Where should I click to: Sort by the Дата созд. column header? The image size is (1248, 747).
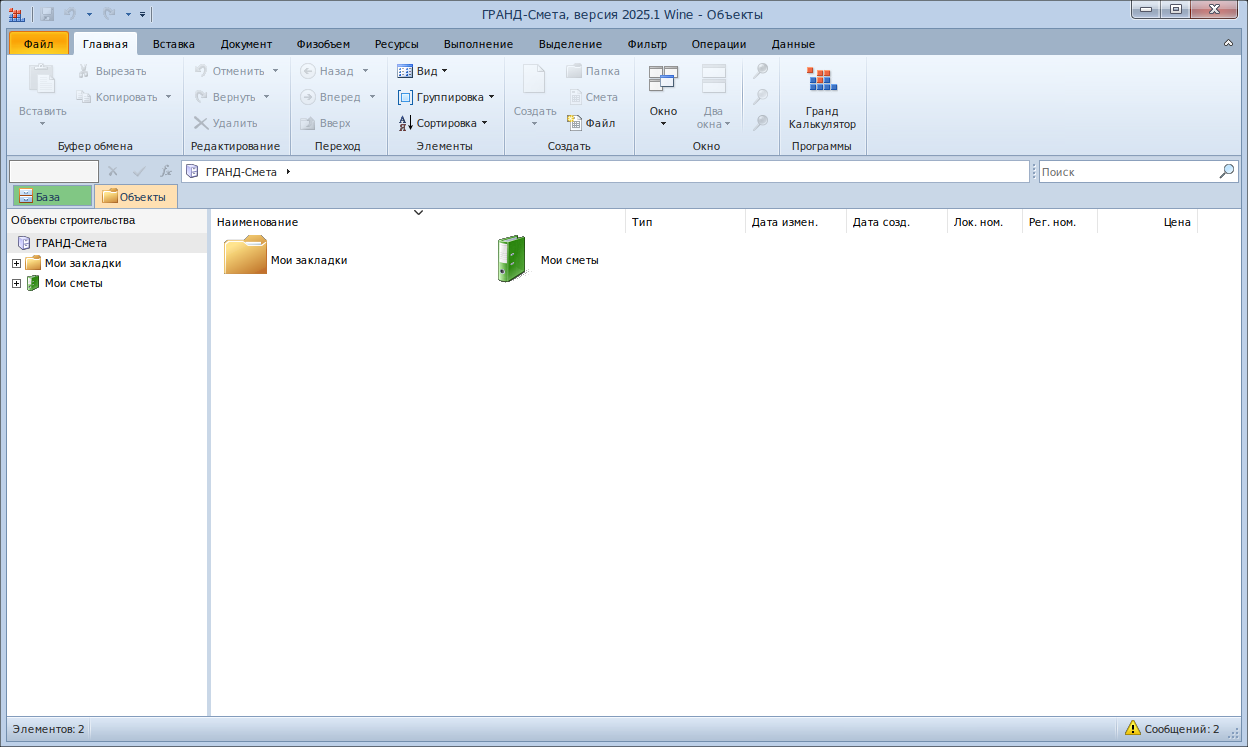897,222
